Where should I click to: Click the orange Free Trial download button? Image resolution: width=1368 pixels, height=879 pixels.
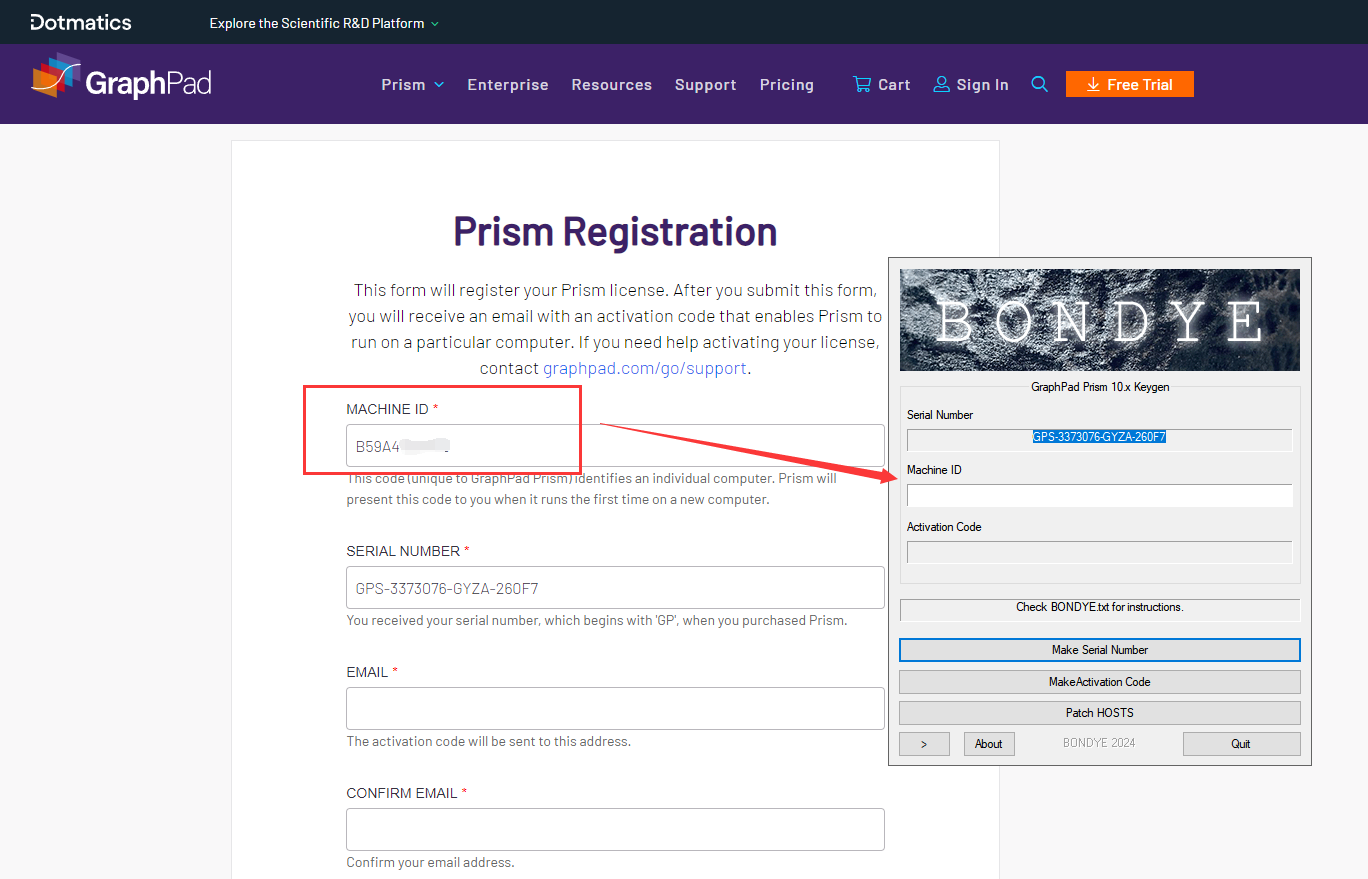pos(1129,85)
